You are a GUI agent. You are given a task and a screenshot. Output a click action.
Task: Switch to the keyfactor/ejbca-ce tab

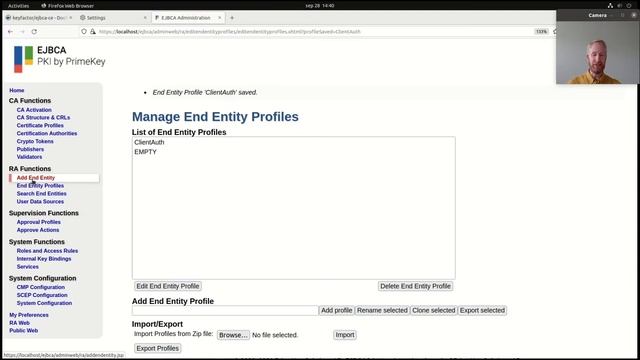point(39,18)
